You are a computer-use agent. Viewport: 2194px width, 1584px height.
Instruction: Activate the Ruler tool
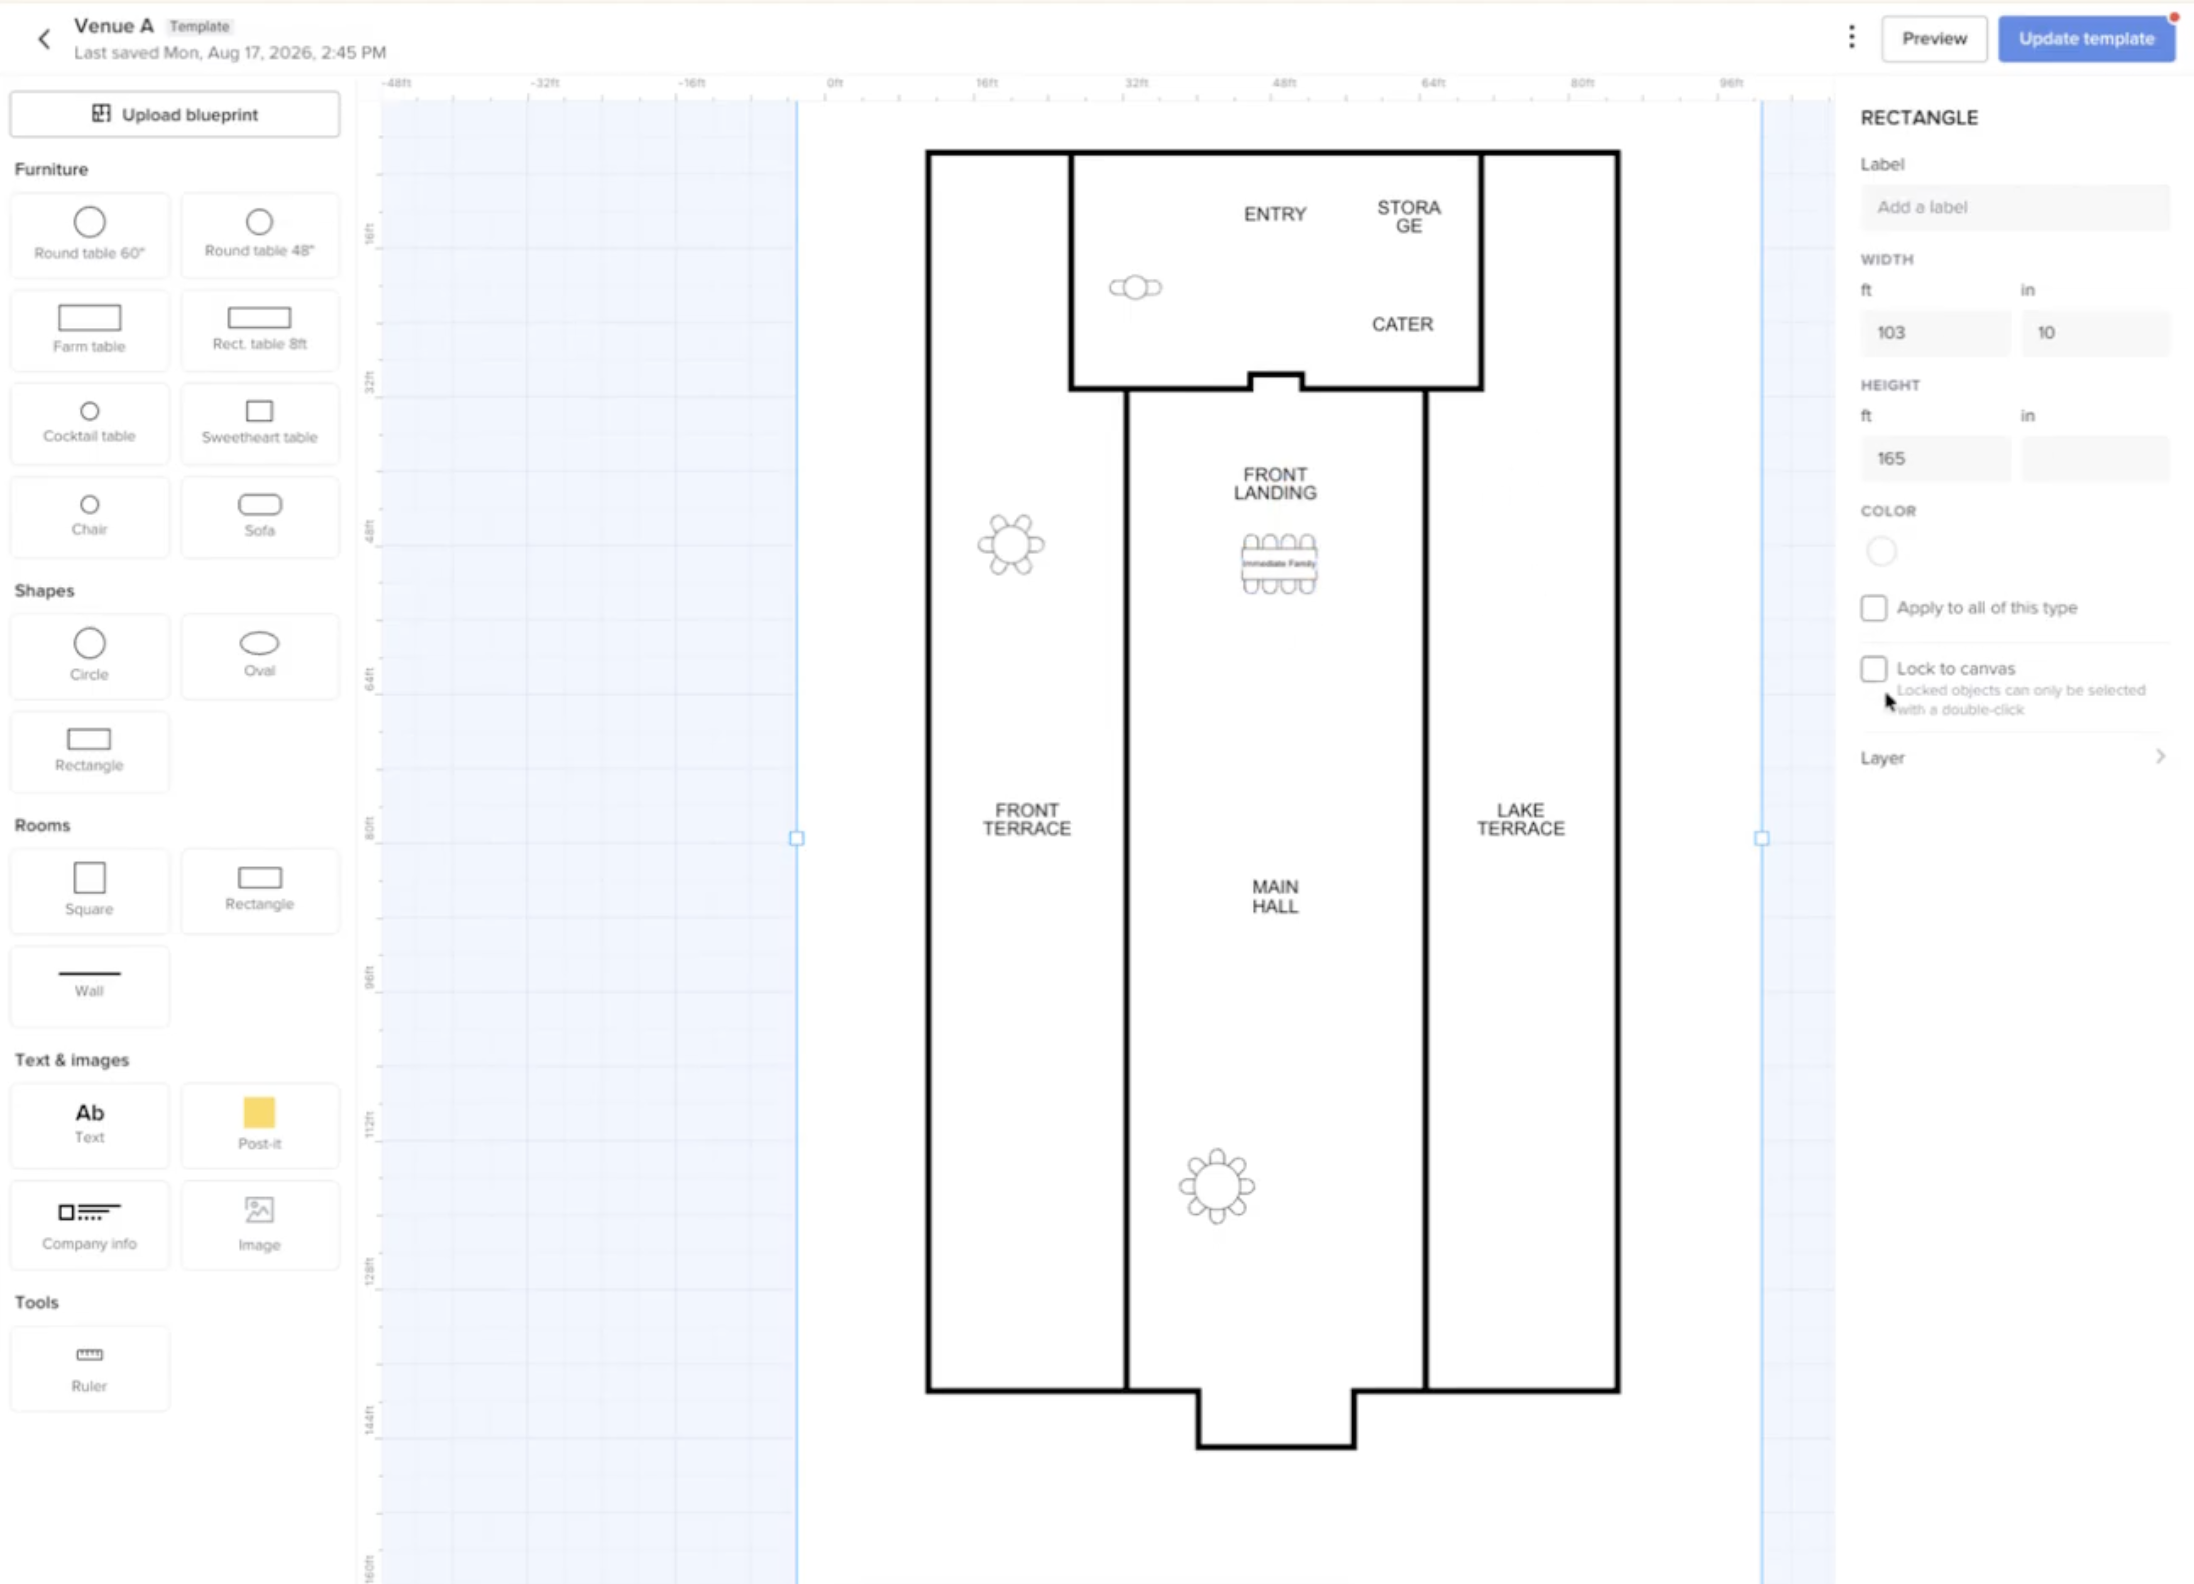(89, 1369)
